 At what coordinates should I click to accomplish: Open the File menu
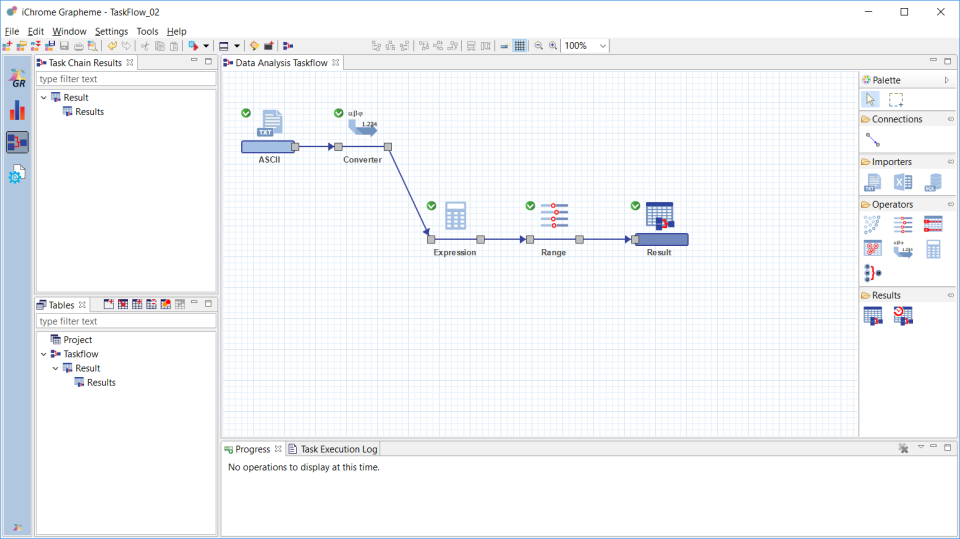point(12,31)
